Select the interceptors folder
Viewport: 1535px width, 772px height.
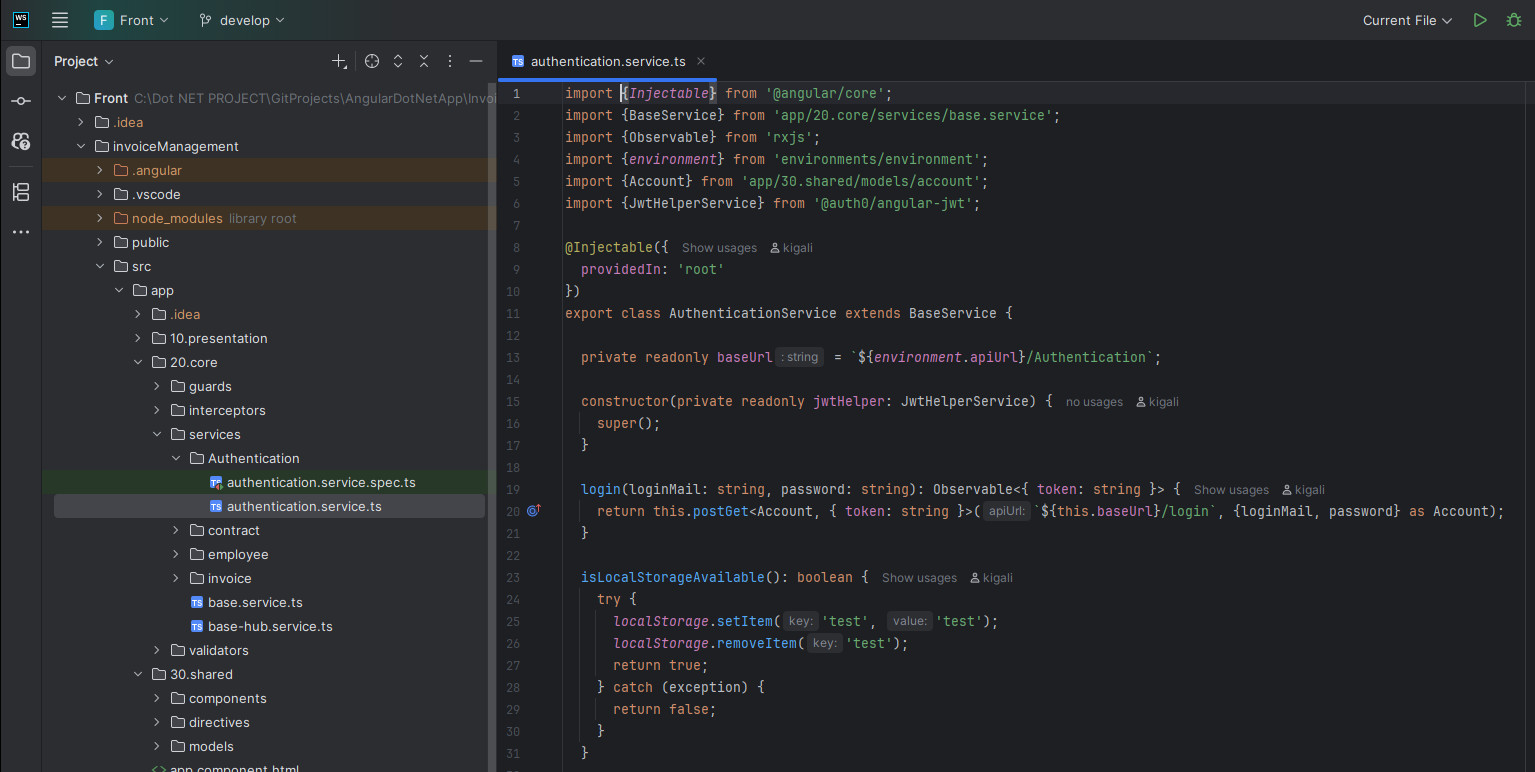(227, 410)
